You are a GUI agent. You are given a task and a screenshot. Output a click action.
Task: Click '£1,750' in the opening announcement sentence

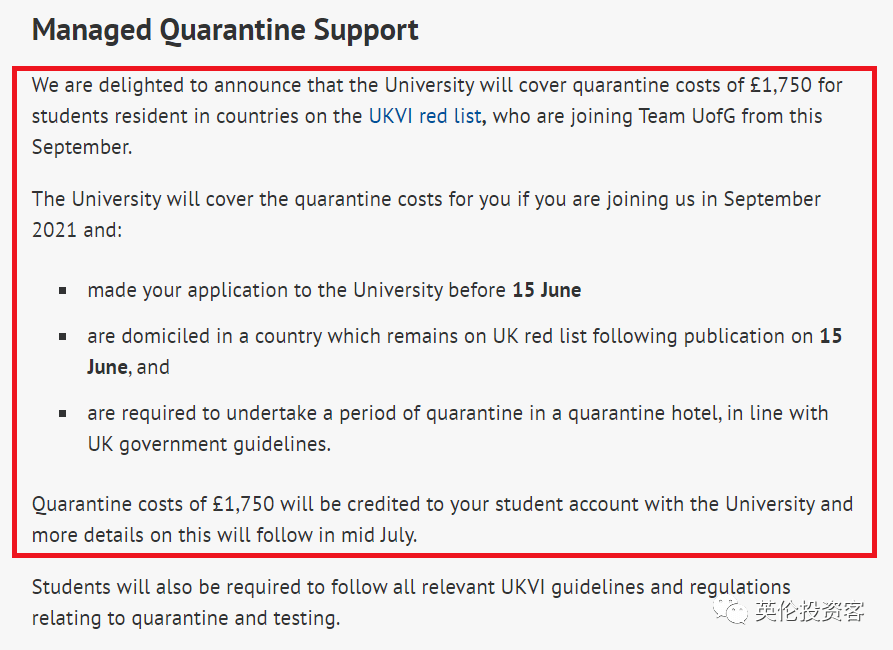(781, 85)
